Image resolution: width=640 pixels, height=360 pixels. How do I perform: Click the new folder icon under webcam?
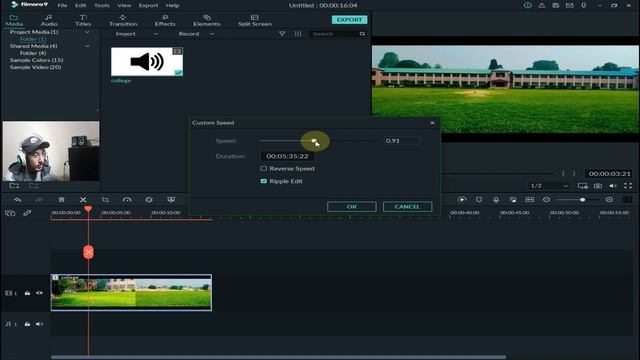tap(14, 186)
